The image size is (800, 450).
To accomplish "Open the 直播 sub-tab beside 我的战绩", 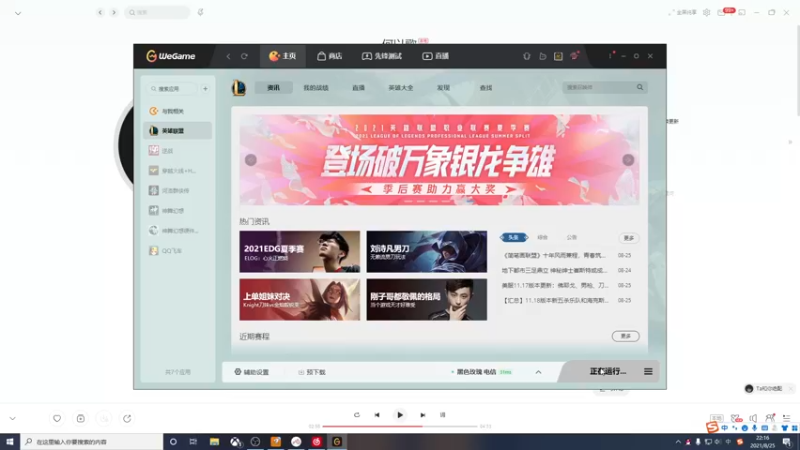I will coord(358,88).
